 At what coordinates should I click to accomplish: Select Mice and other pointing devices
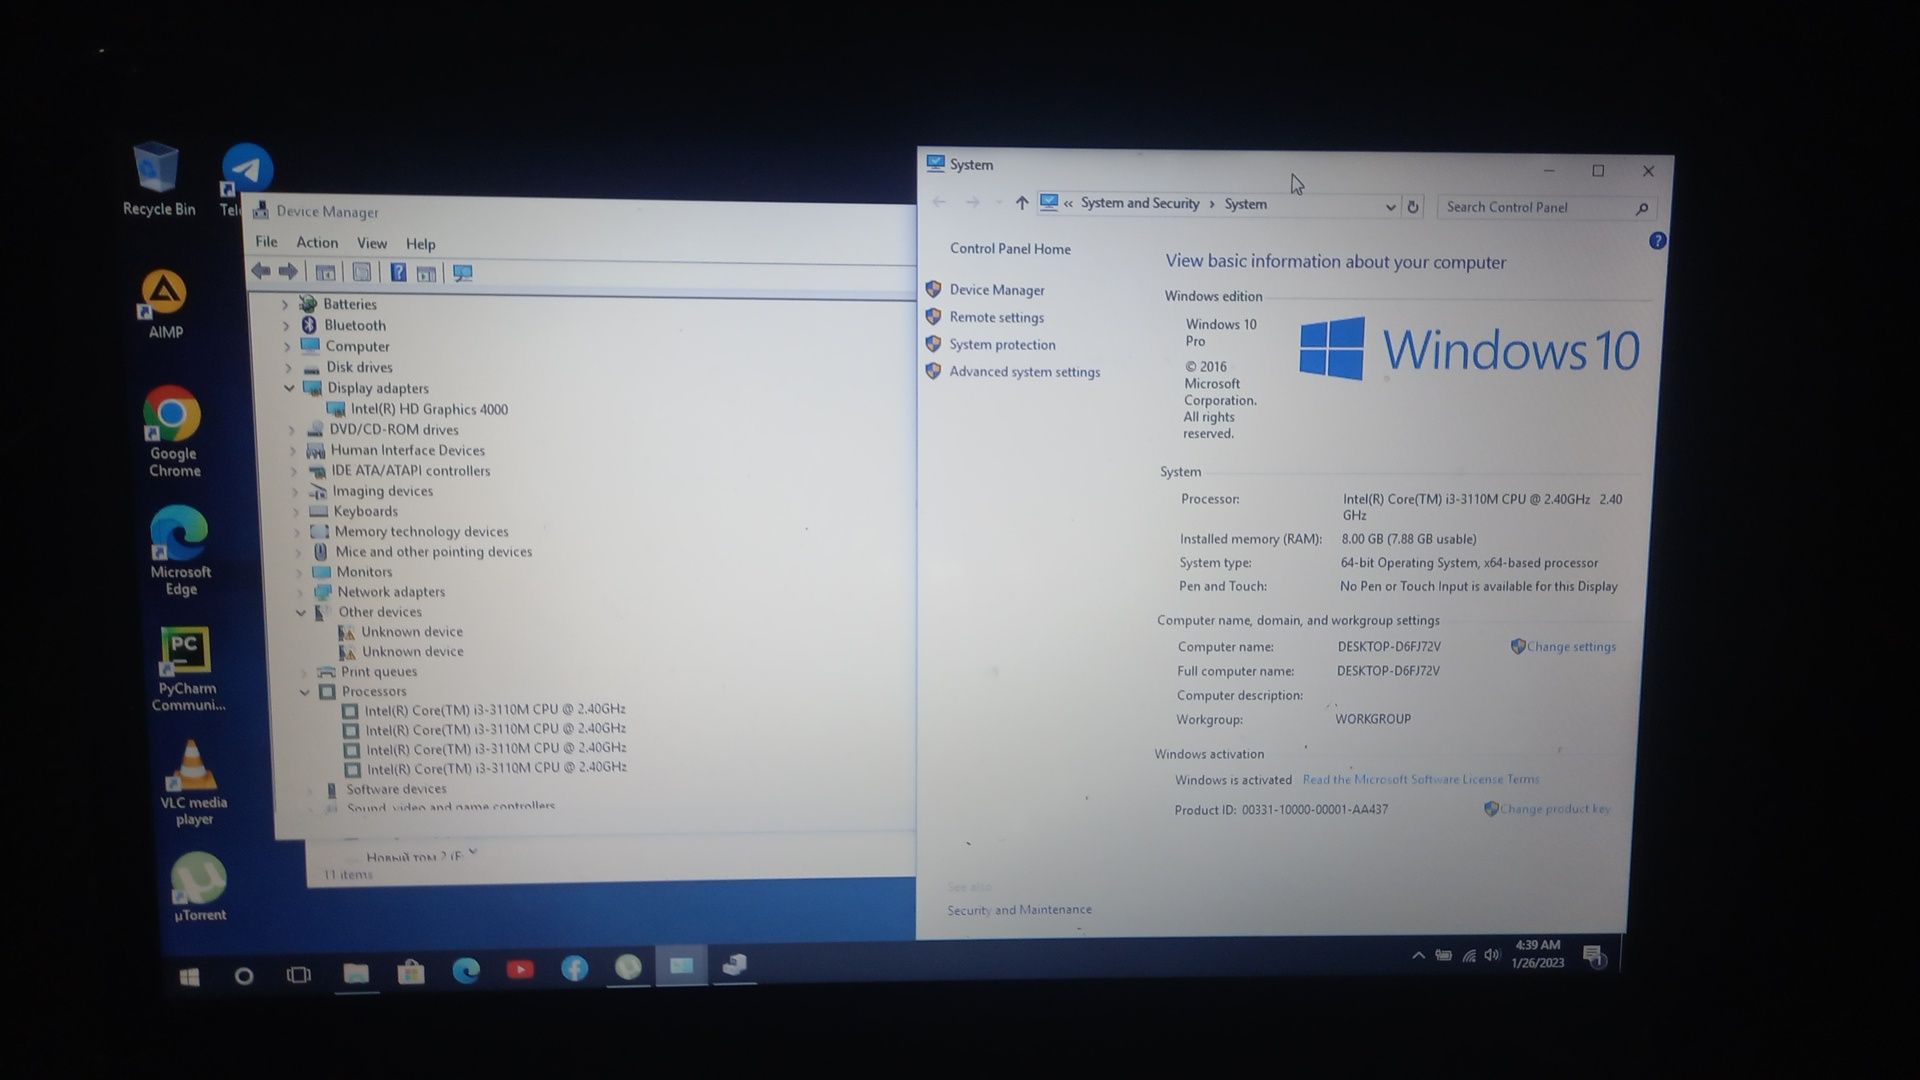433,552
